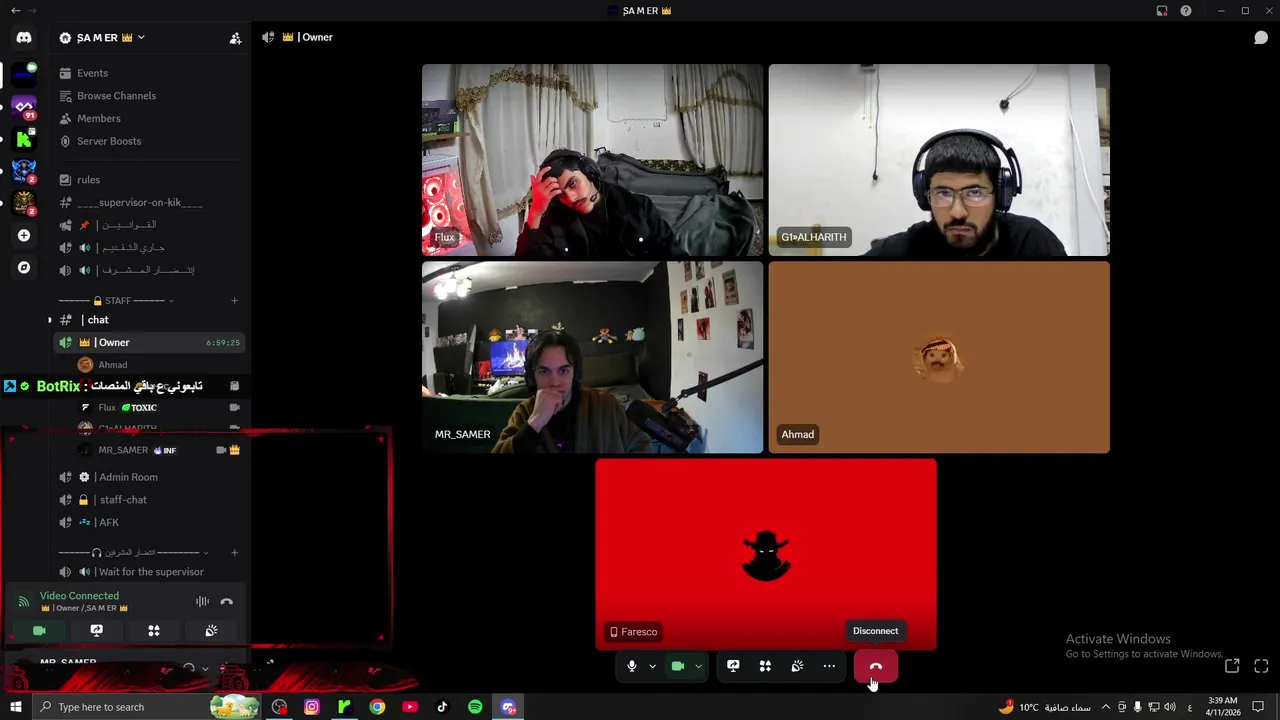Create channel in STAFF category

(x=235, y=301)
